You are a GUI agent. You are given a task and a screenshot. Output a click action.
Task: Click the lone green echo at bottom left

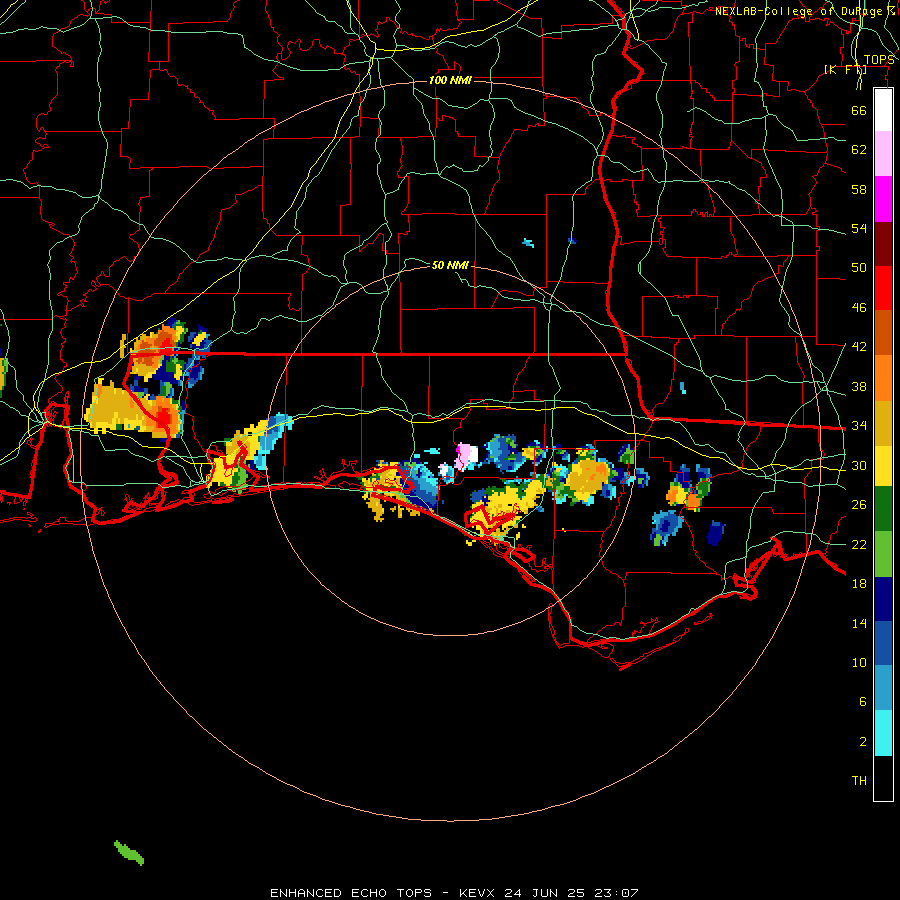pos(129,852)
